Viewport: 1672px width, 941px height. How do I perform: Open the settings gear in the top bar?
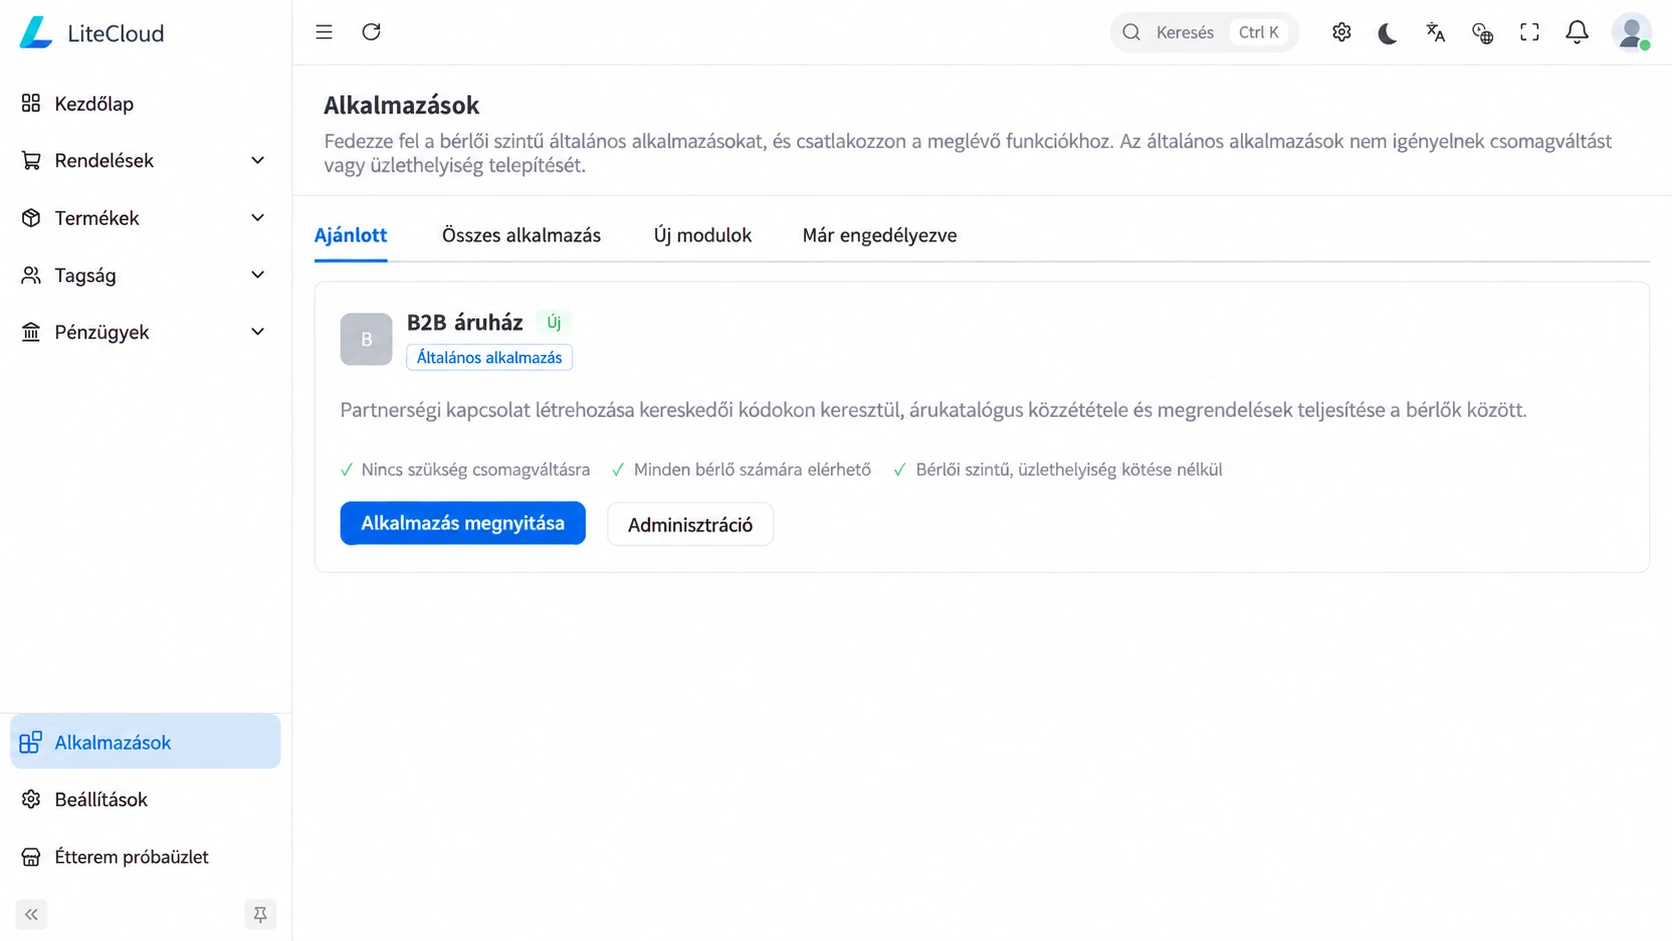(1341, 32)
